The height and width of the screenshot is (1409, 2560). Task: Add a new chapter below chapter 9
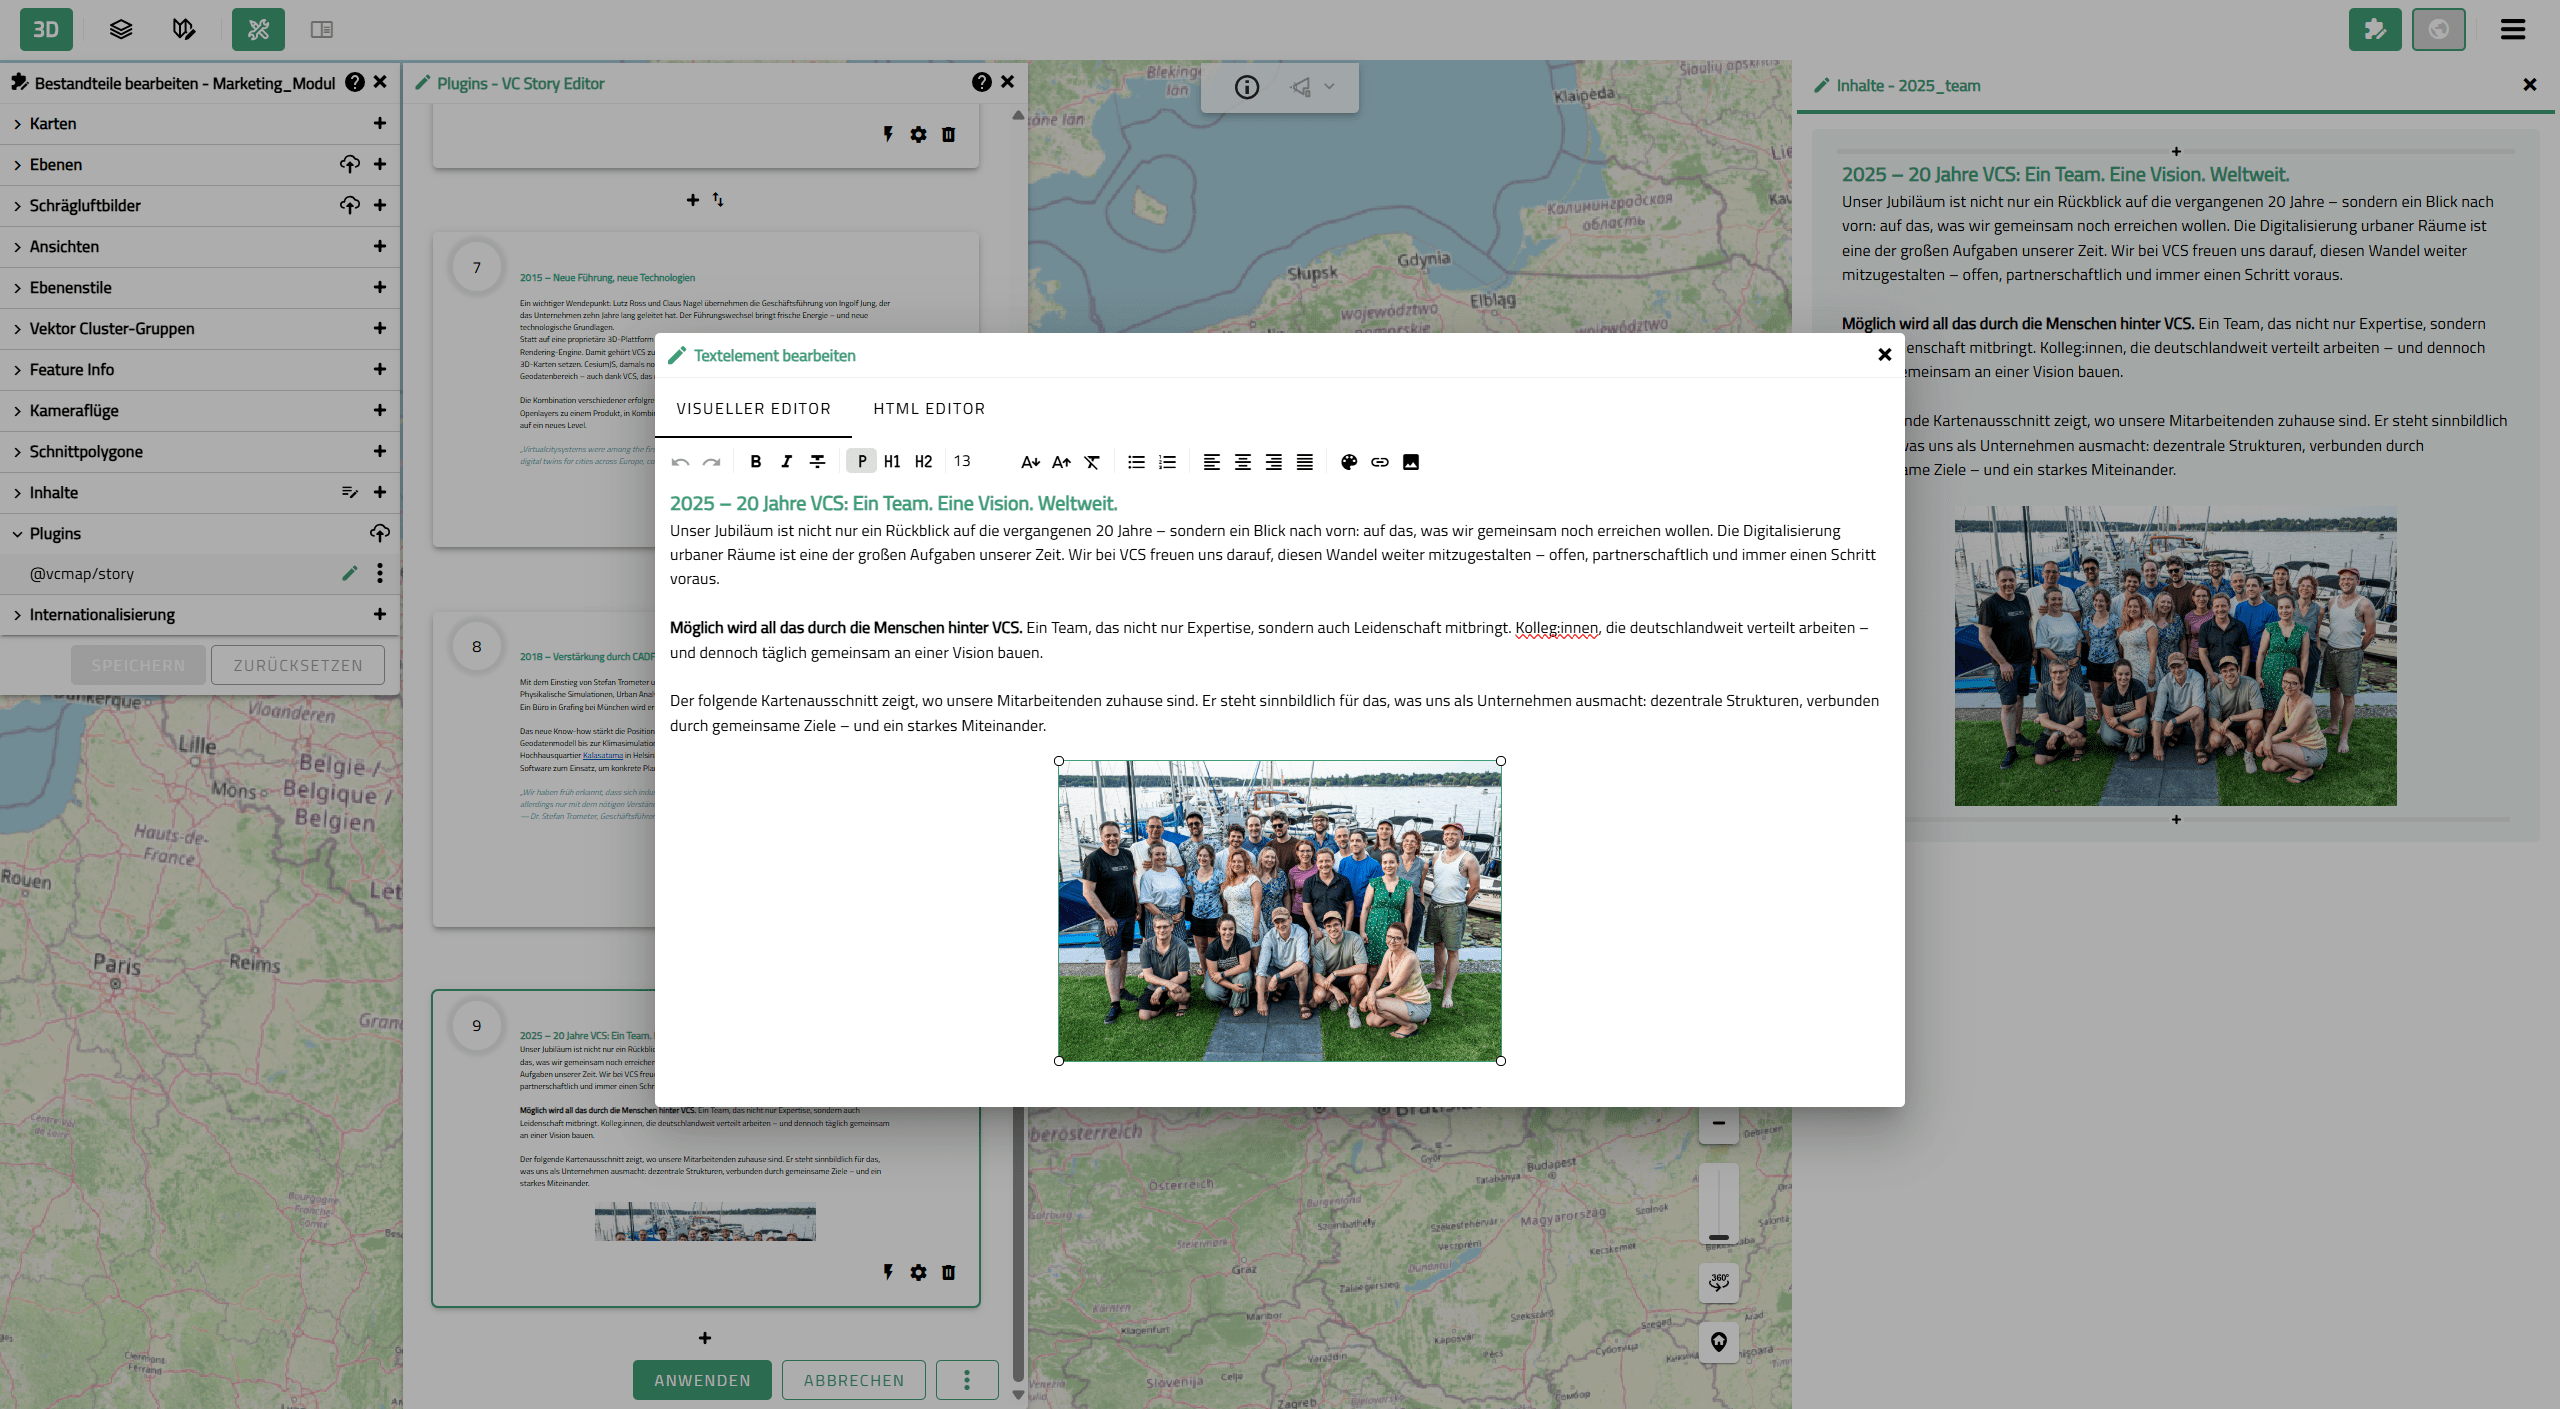[x=705, y=1338]
